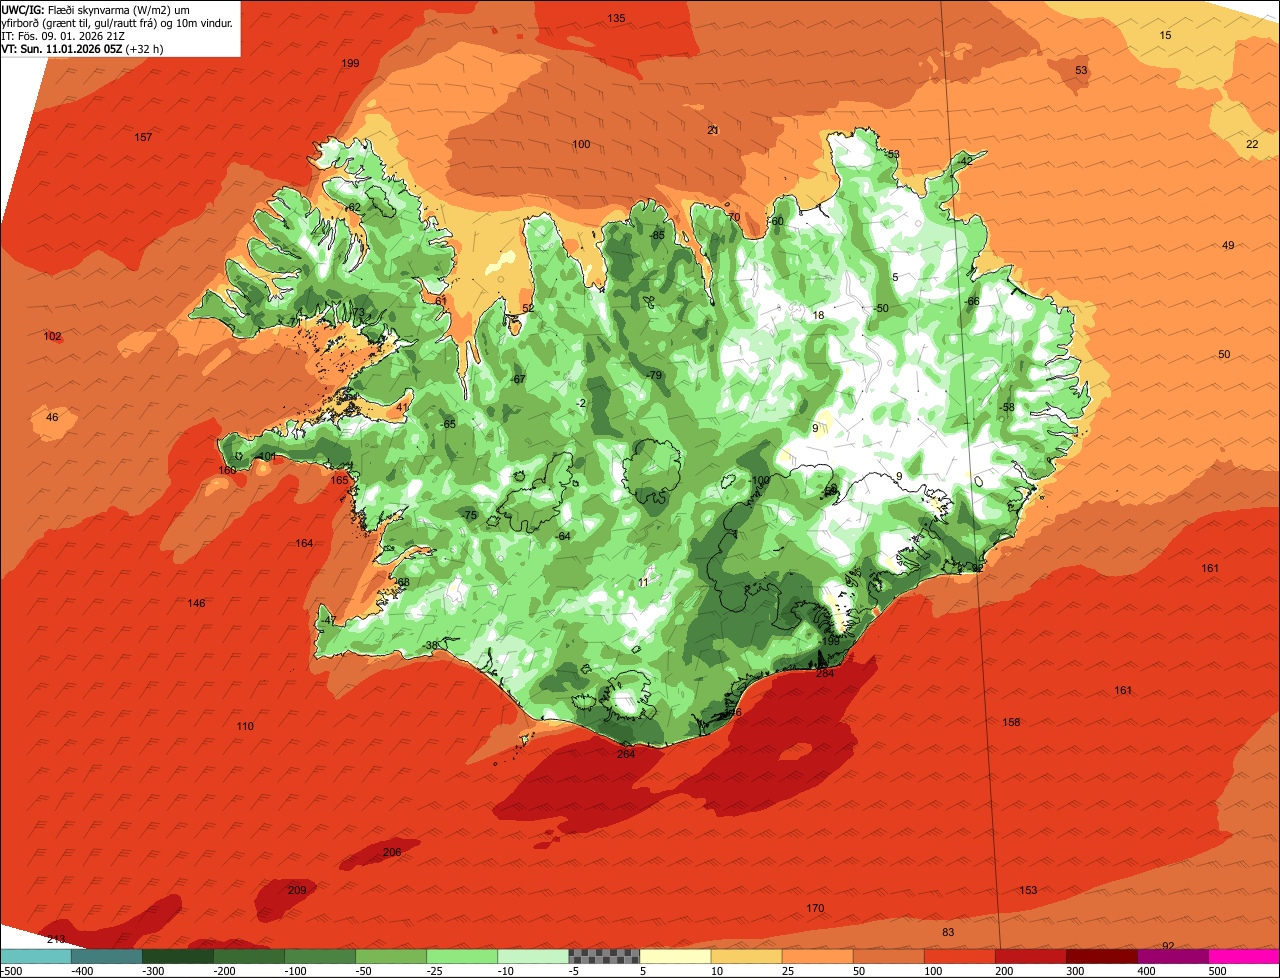Click the "284" value on the southeast coast
Viewport: 1280px width, 978px height.
coord(825,673)
